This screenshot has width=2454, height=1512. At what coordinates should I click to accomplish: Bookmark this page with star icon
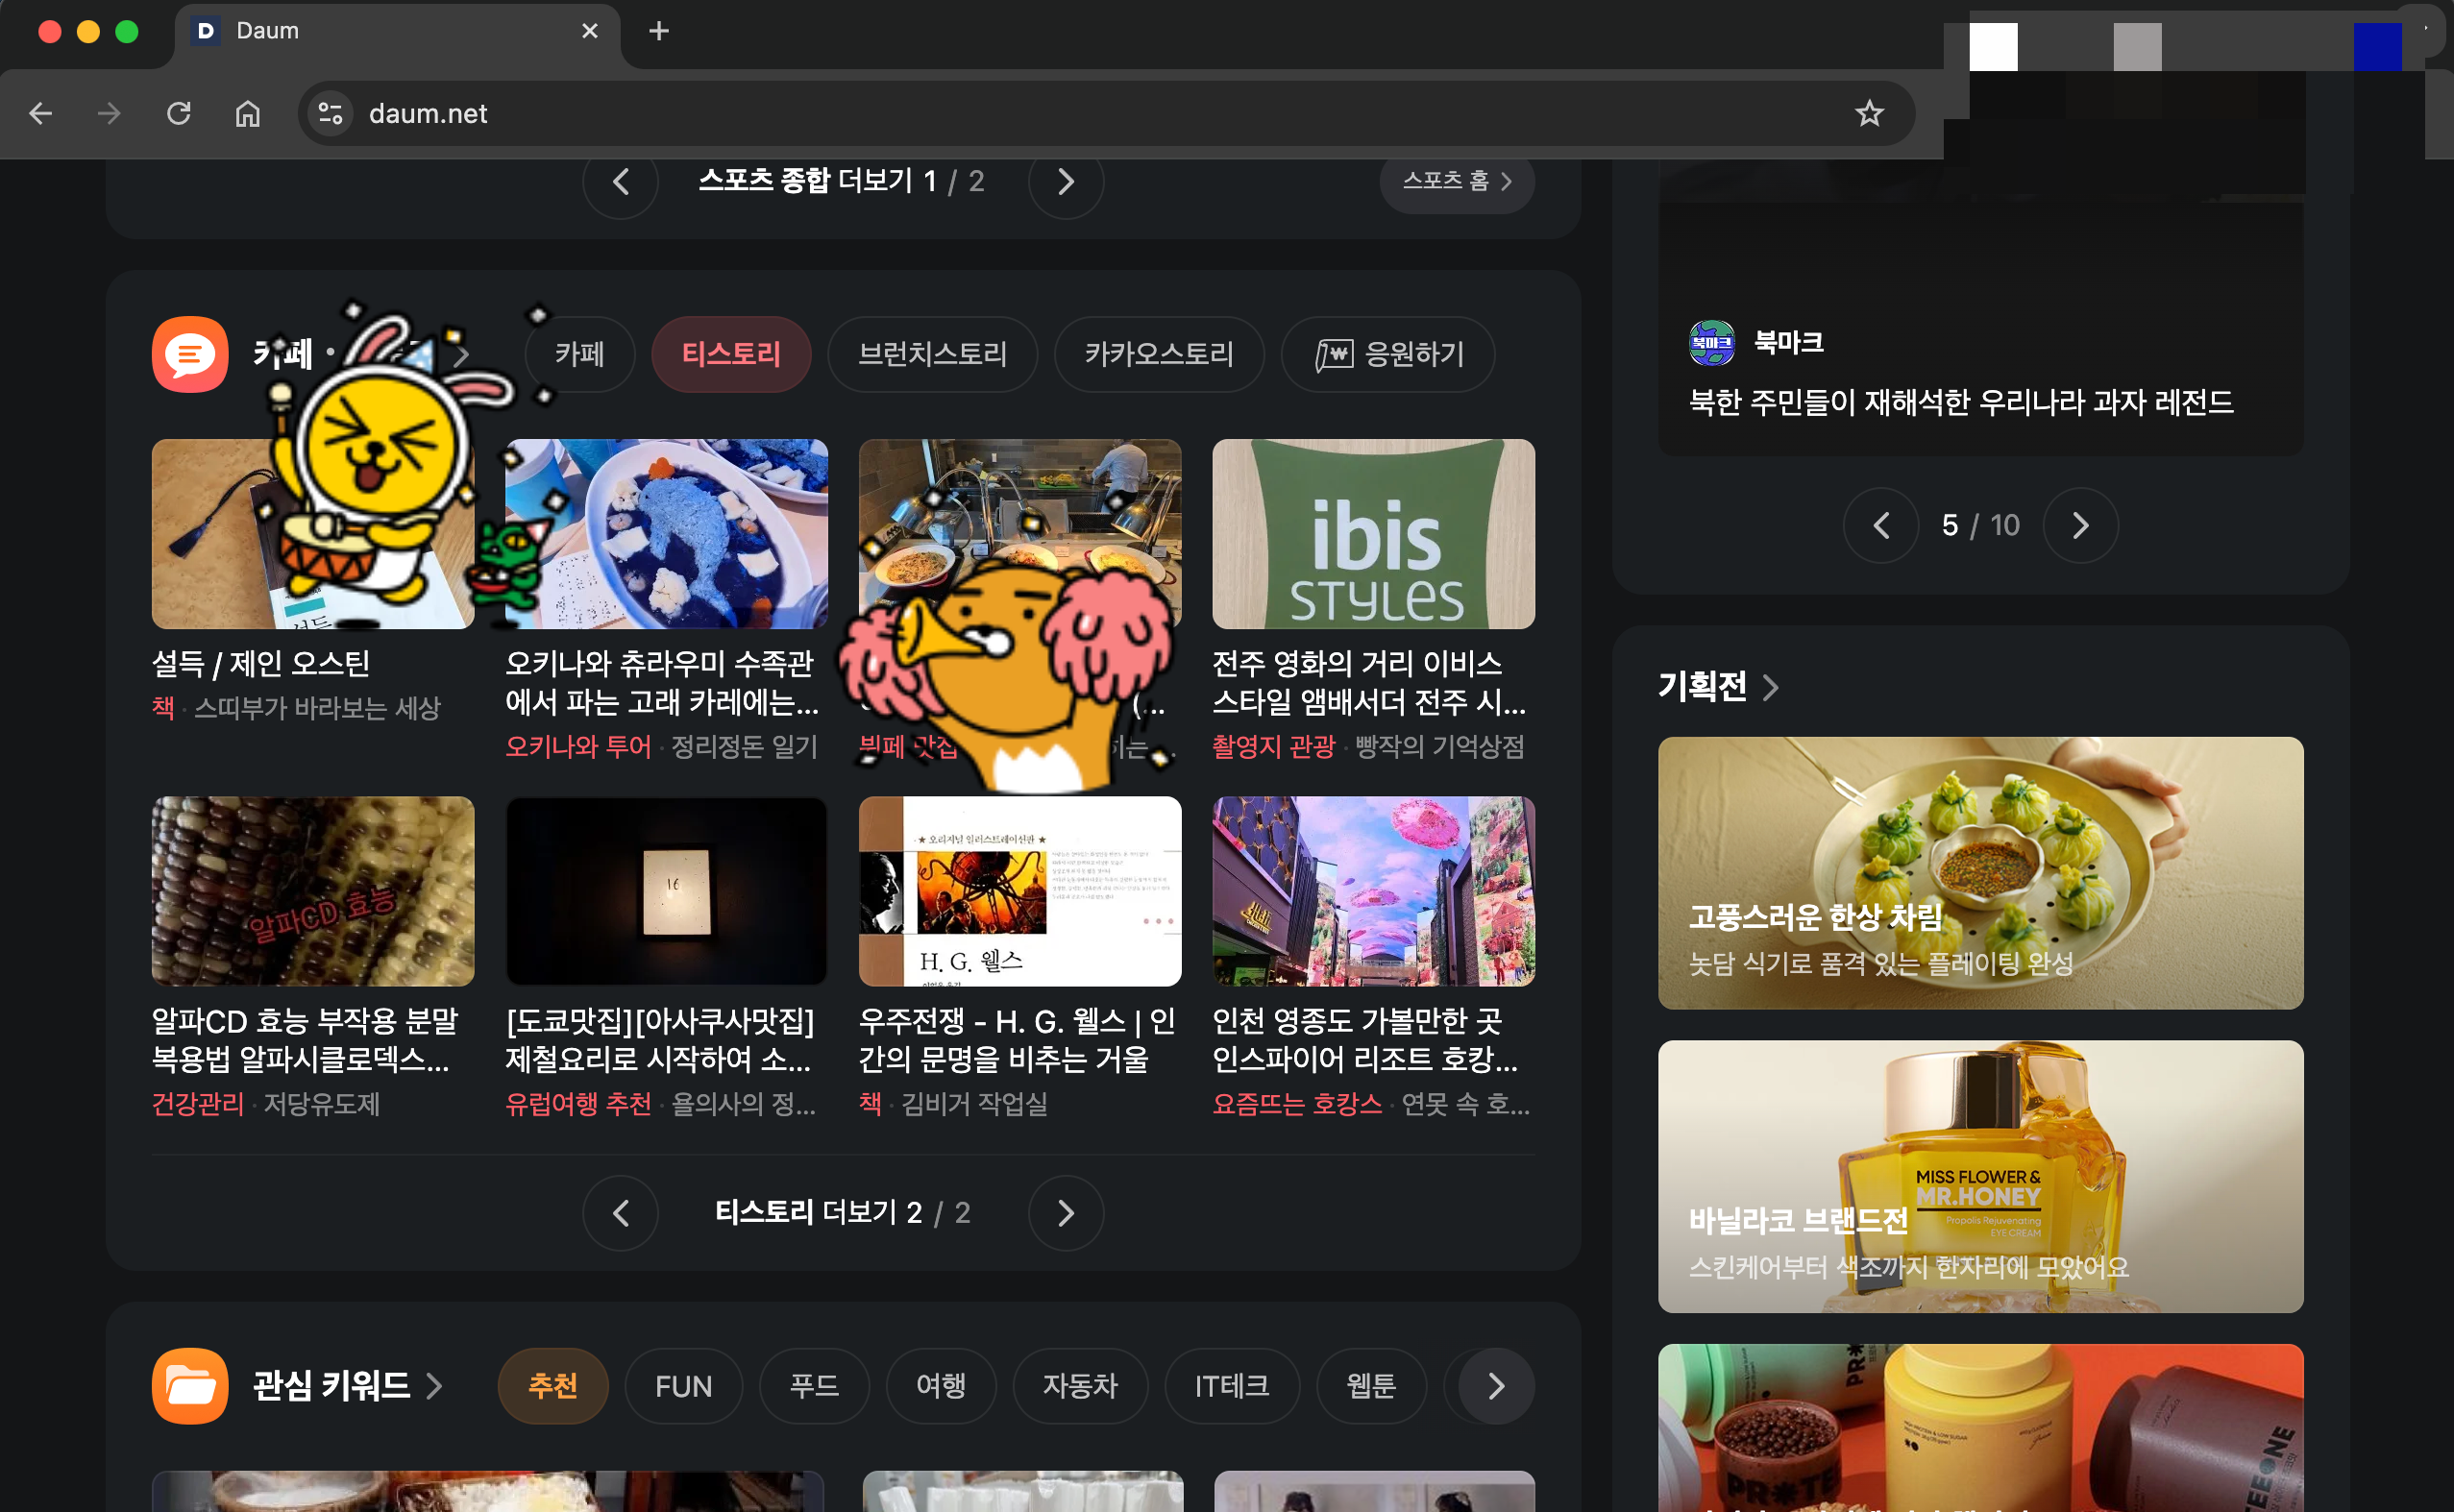click(1868, 114)
